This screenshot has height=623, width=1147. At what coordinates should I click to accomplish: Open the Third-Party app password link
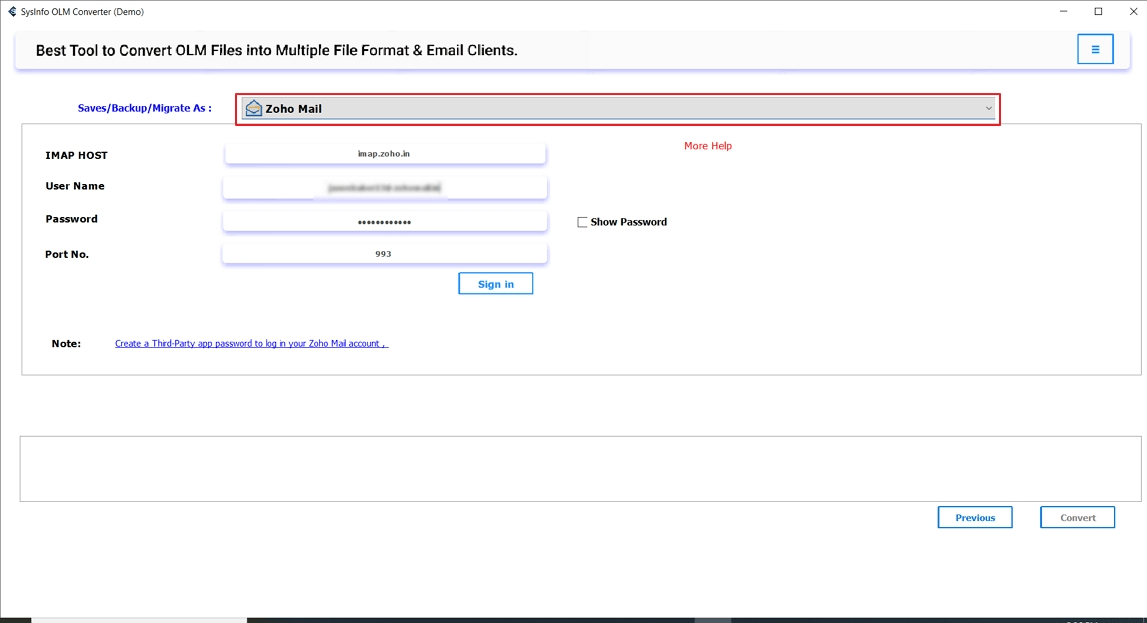coord(251,343)
